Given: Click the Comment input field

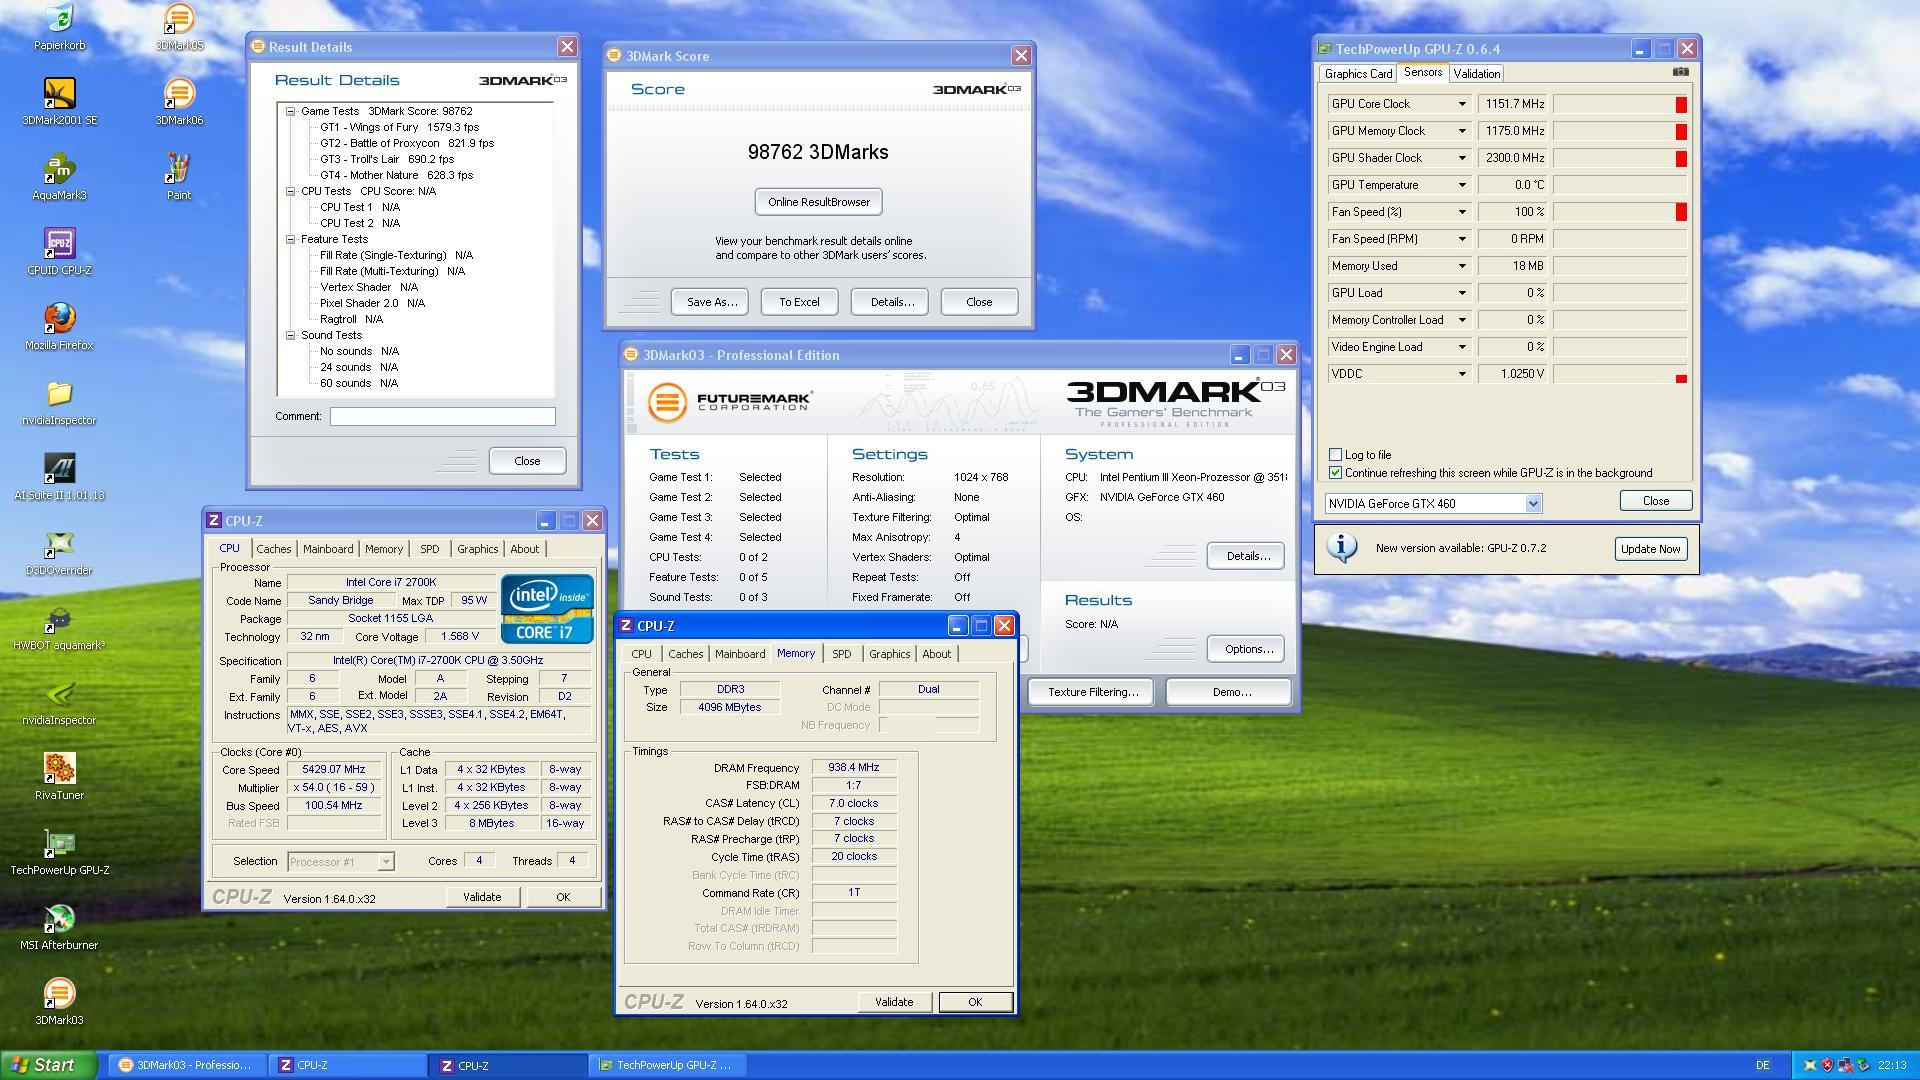Looking at the screenshot, I should click(x=442, y=416).
